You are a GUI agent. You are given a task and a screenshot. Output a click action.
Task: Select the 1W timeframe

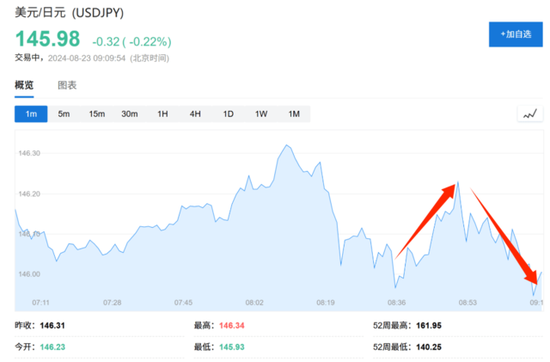(x=261, y=114)
